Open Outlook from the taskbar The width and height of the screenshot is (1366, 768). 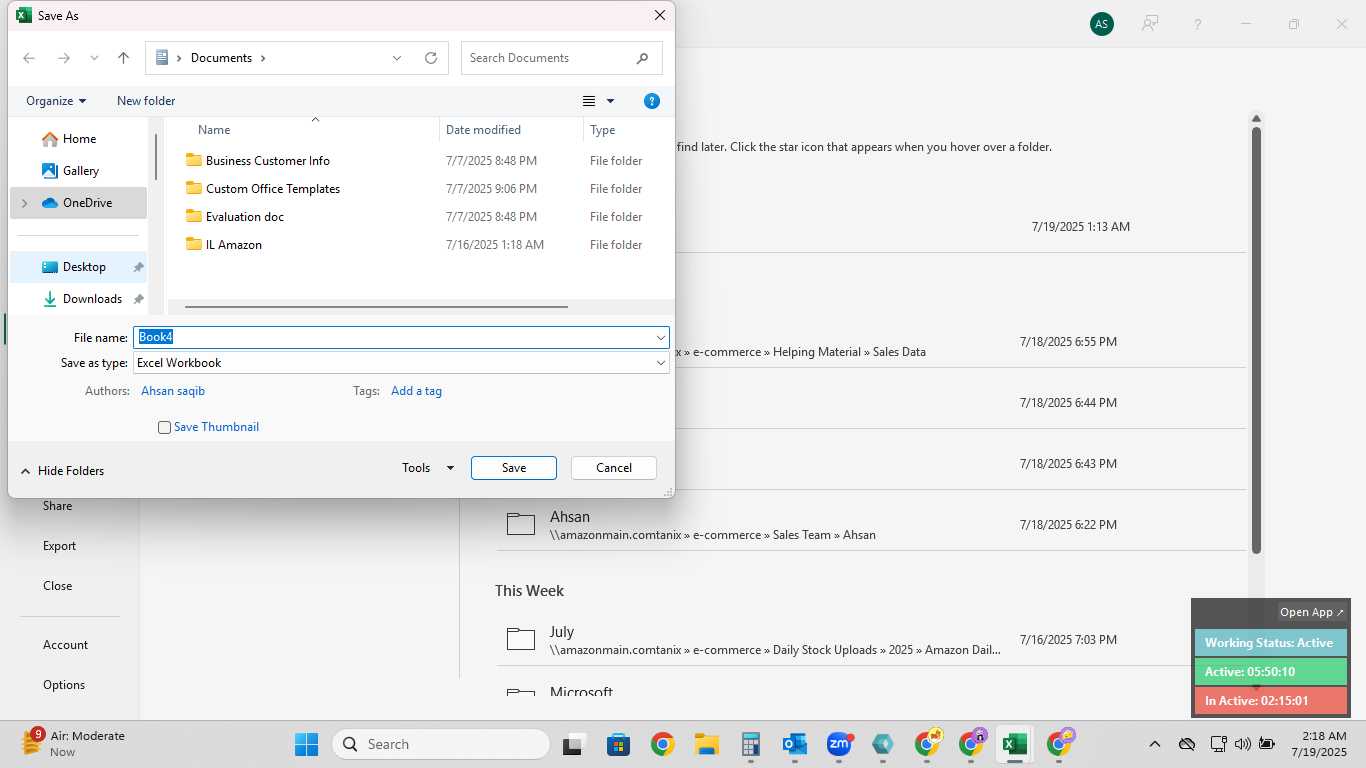(795, 744)
